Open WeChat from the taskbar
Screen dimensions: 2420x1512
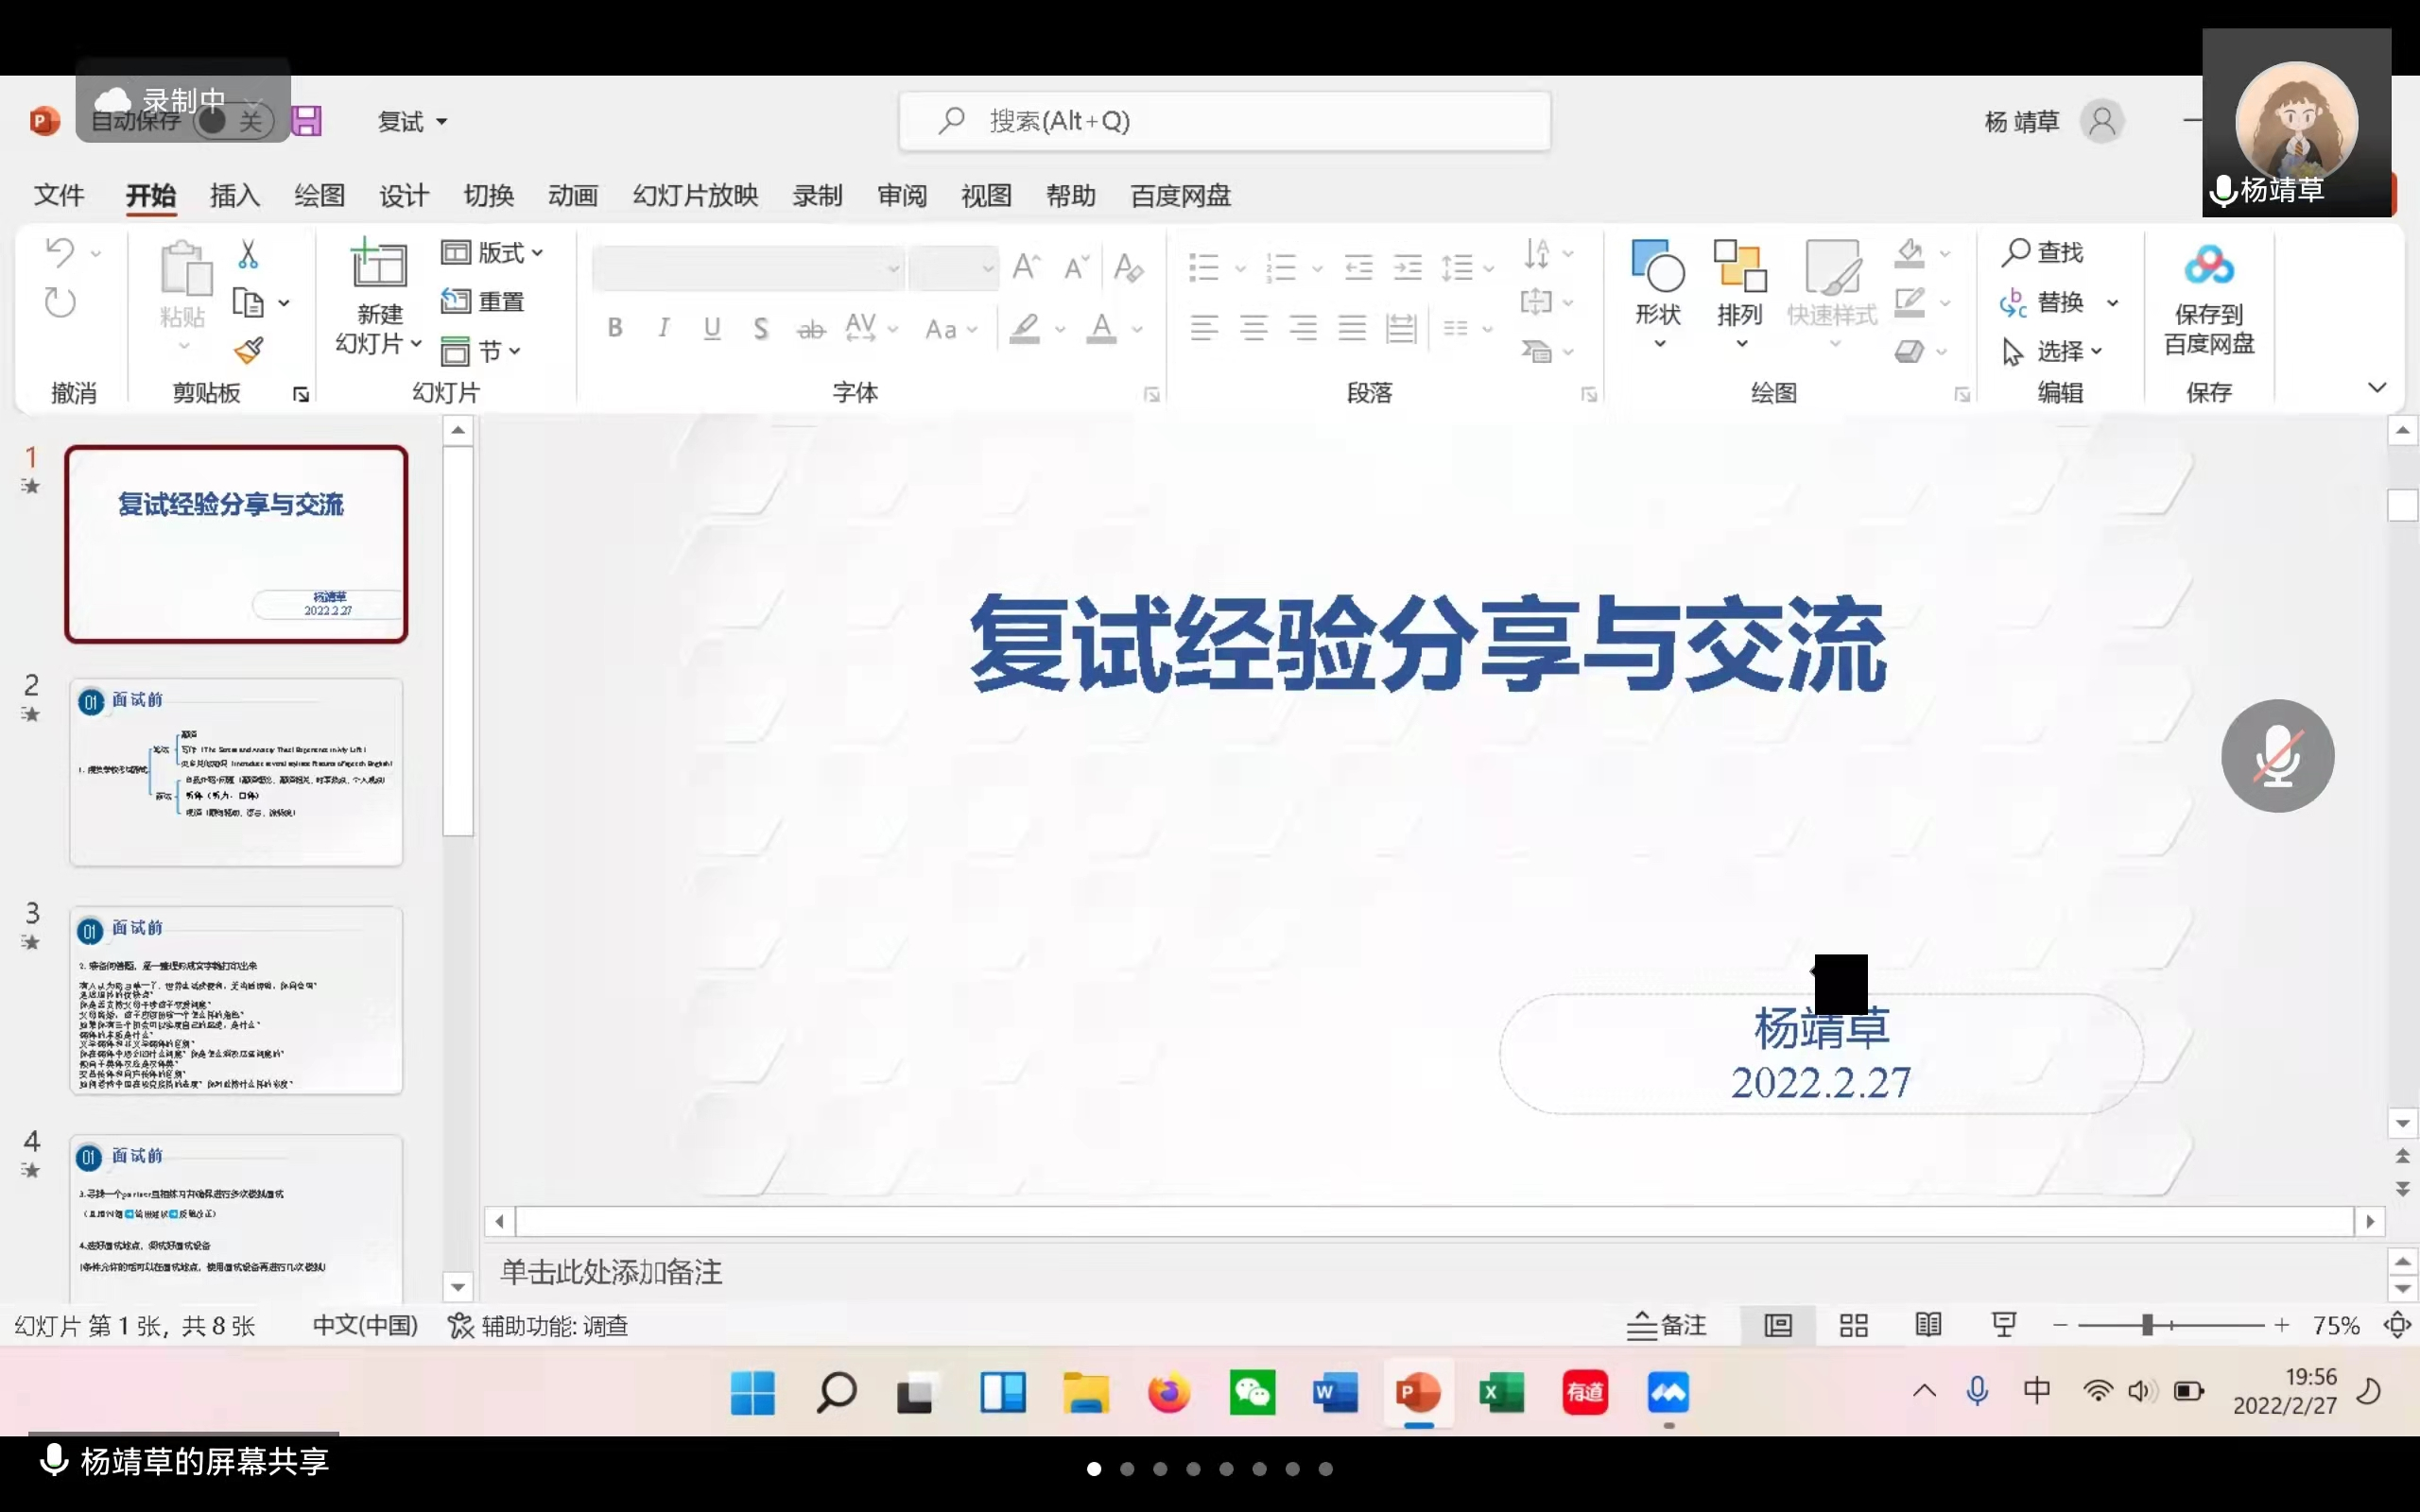point(1252,1393)
